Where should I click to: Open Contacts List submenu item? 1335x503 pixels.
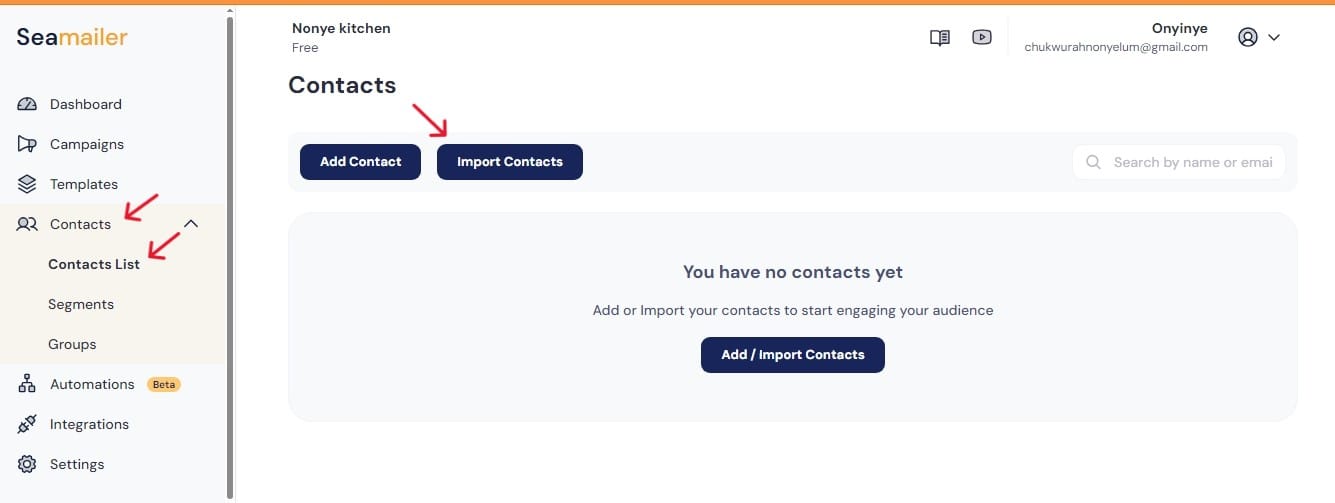coord(94,264)
